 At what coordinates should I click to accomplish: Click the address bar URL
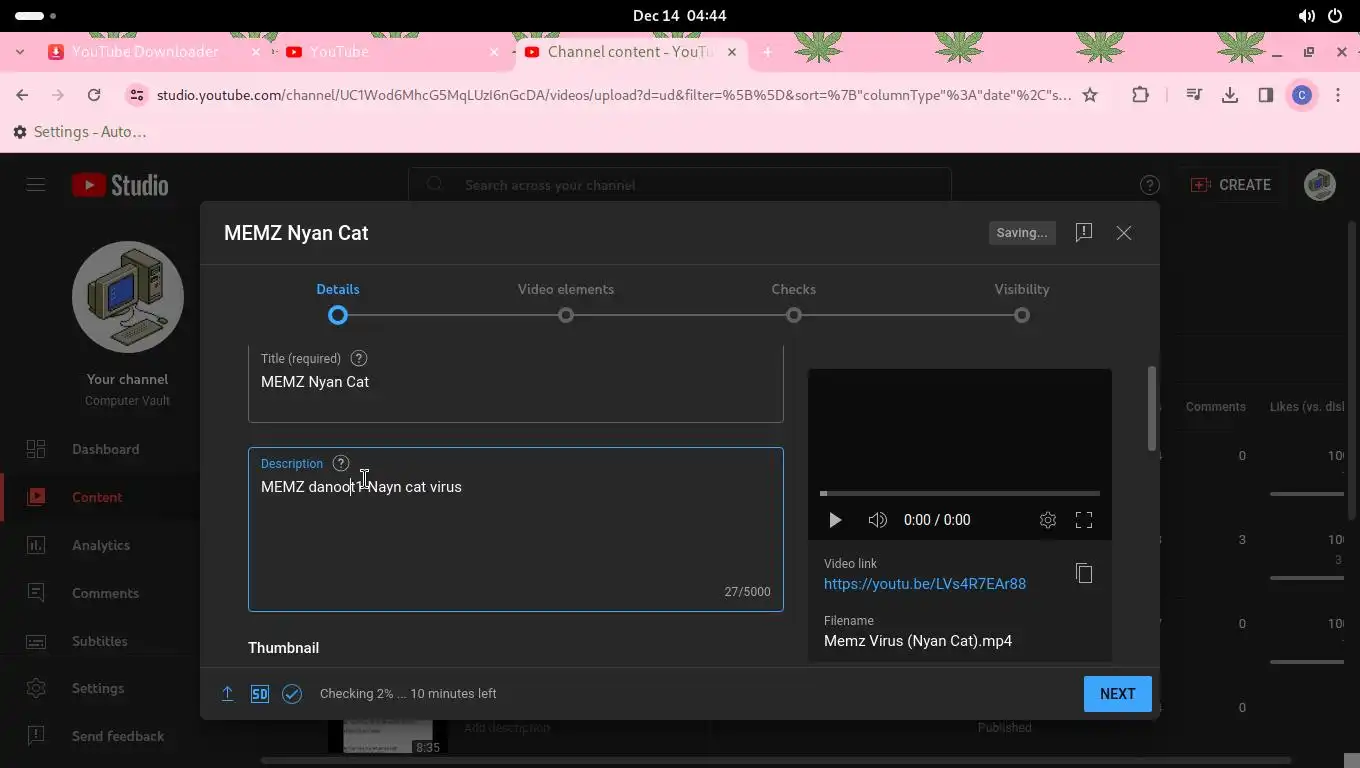pyautogui.click(x=614, y=95)
